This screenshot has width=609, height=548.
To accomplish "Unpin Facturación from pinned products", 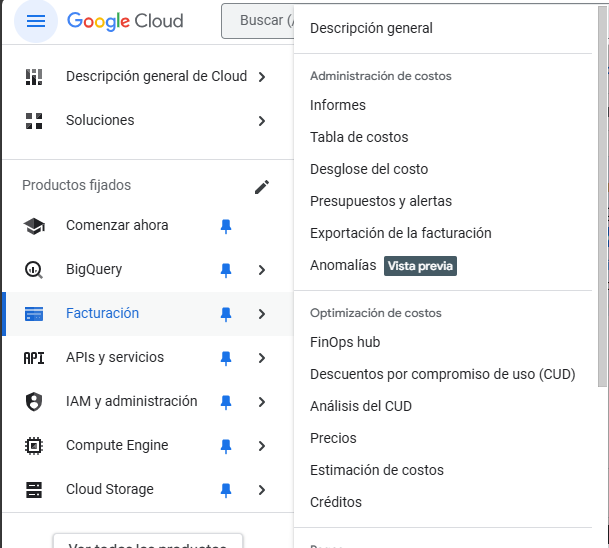I will click(x=226, y=314).
